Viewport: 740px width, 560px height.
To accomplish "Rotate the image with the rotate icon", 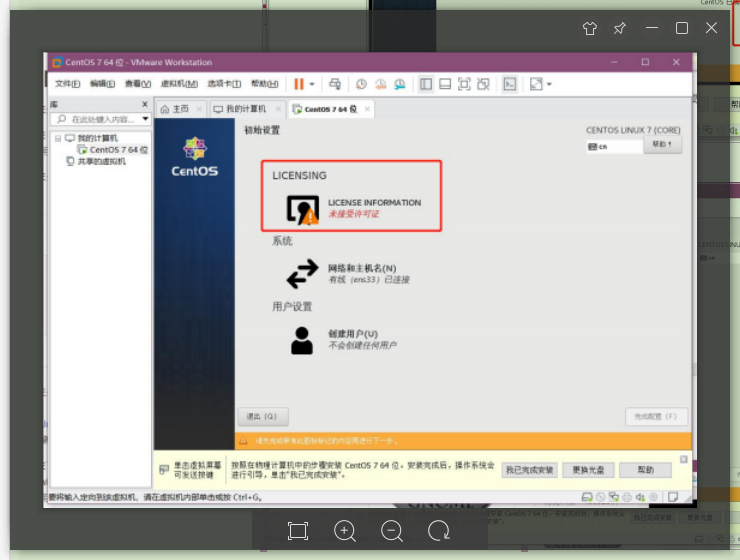I will click(439, 531).
